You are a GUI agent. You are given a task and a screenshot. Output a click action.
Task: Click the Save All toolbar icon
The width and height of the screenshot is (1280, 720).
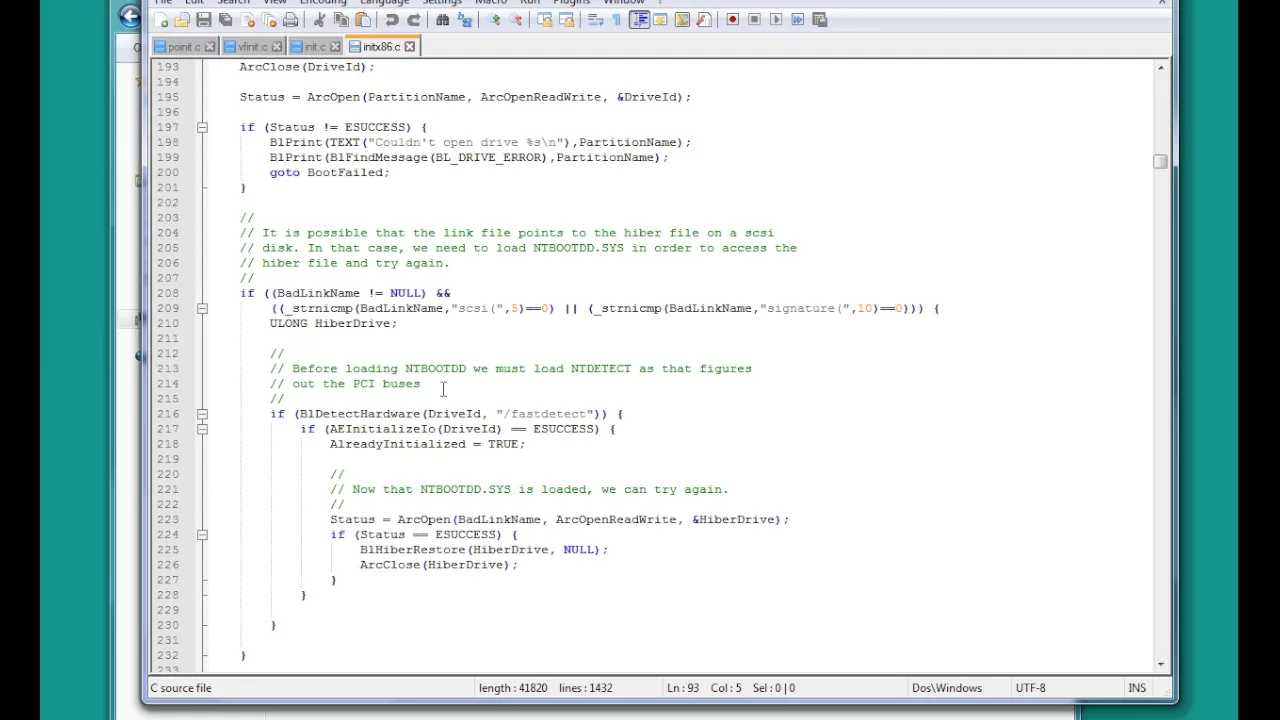pos(226,19)
